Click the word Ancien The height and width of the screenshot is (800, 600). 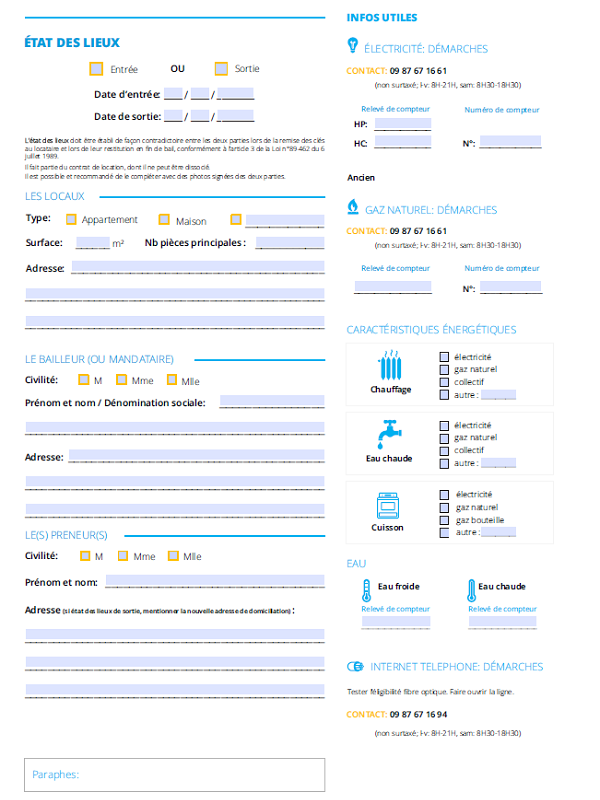pyautogui.click(x=361, y=178)
